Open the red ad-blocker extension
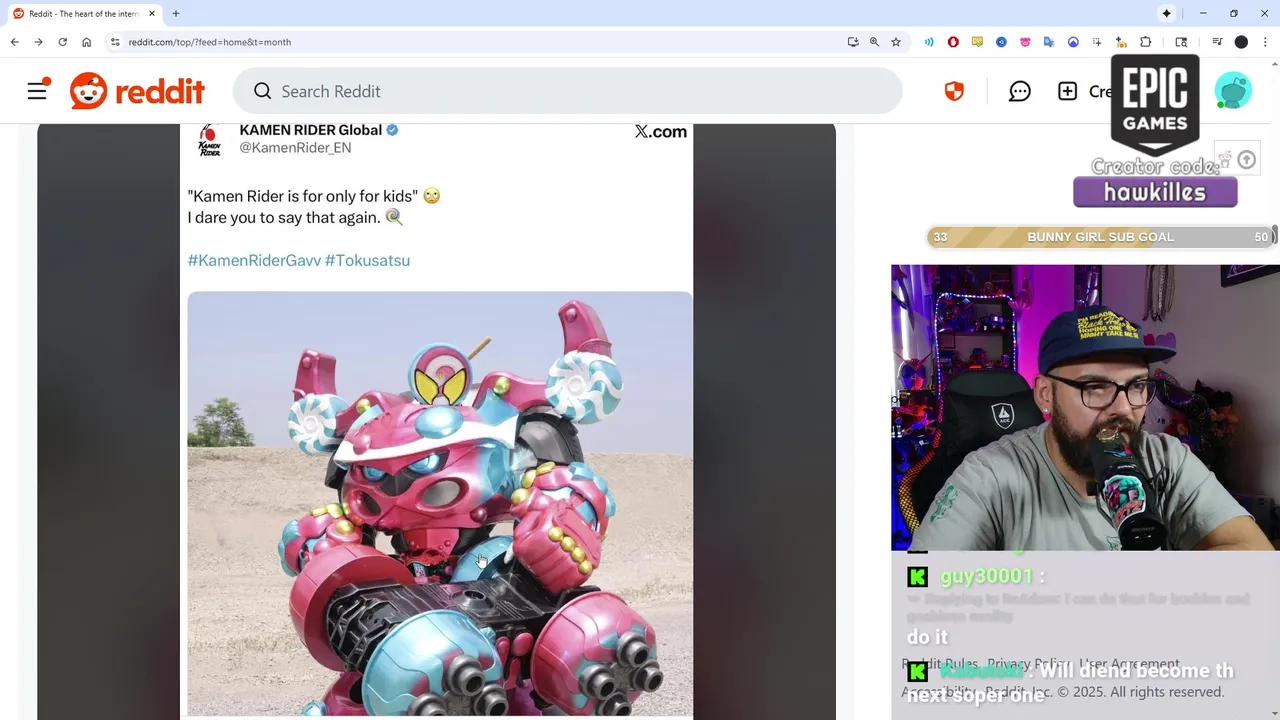1280x720 pixels. [953, 42]
